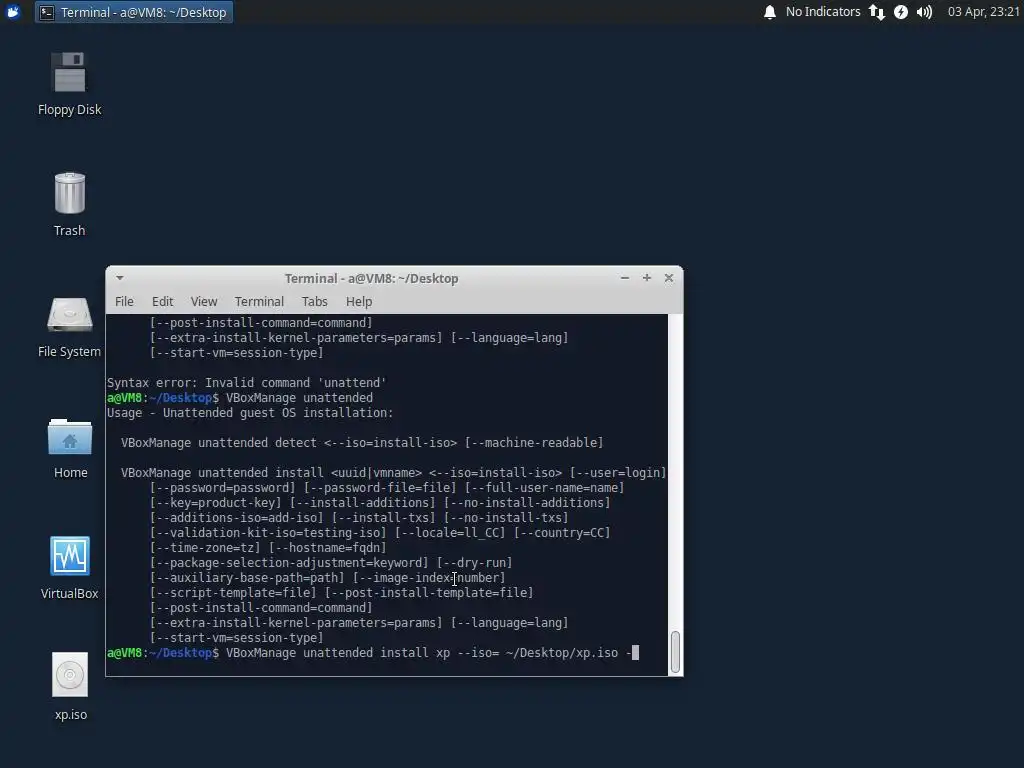Viewport: 1024px width, 768px height.
Task: Open the Edit menu in Terminal
Action: [x=163, y=302]
